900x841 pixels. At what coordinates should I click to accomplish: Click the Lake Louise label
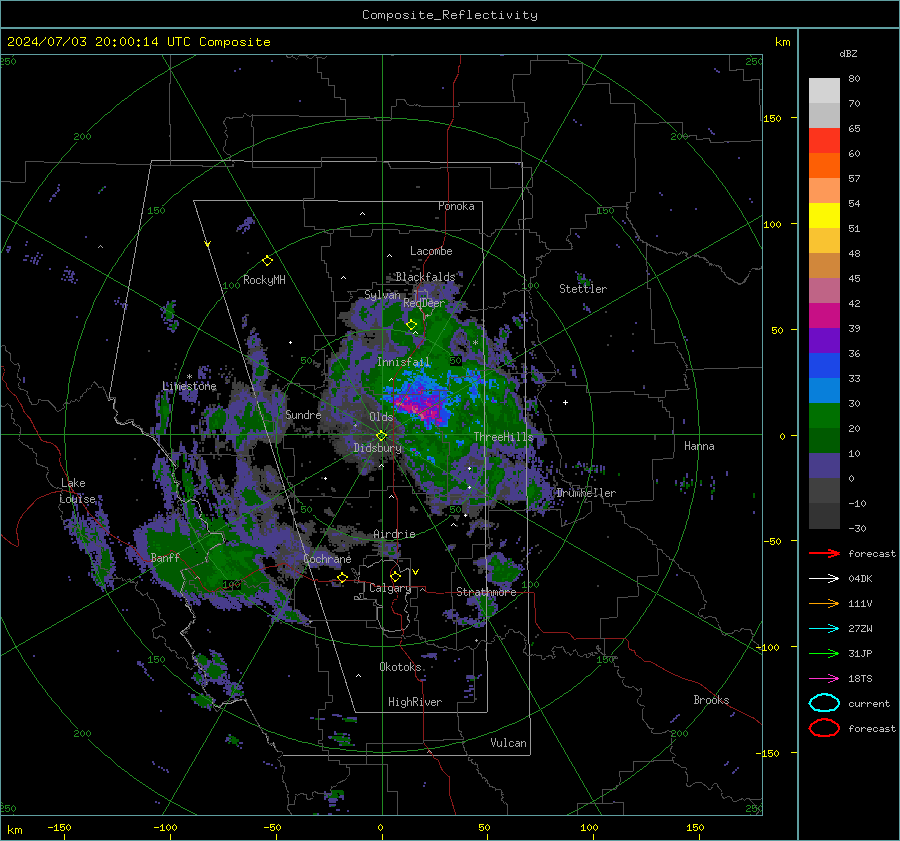click(x=77, y=491)
